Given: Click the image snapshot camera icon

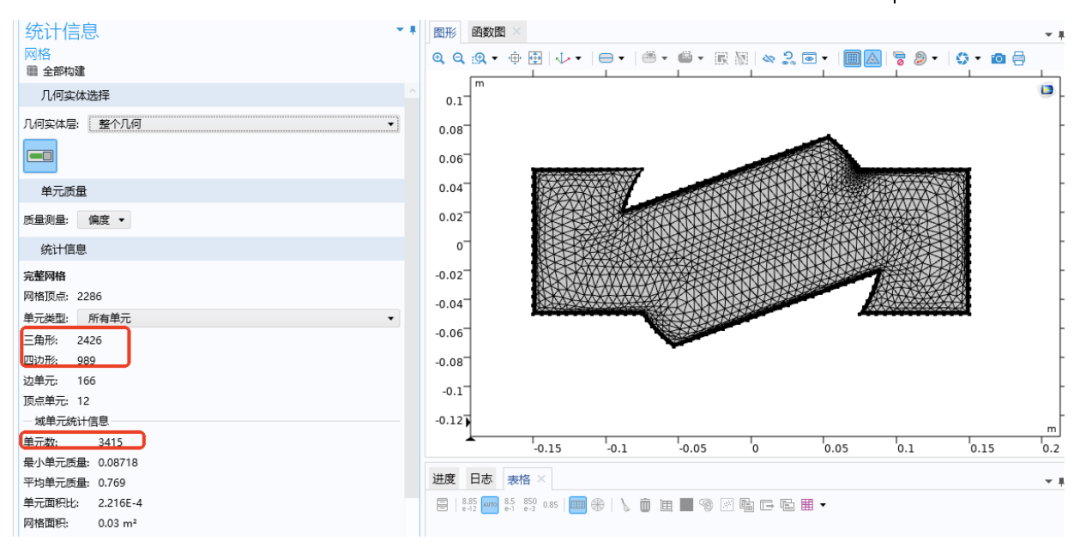Looking at the screenshot, I should [x=998, y=59].
